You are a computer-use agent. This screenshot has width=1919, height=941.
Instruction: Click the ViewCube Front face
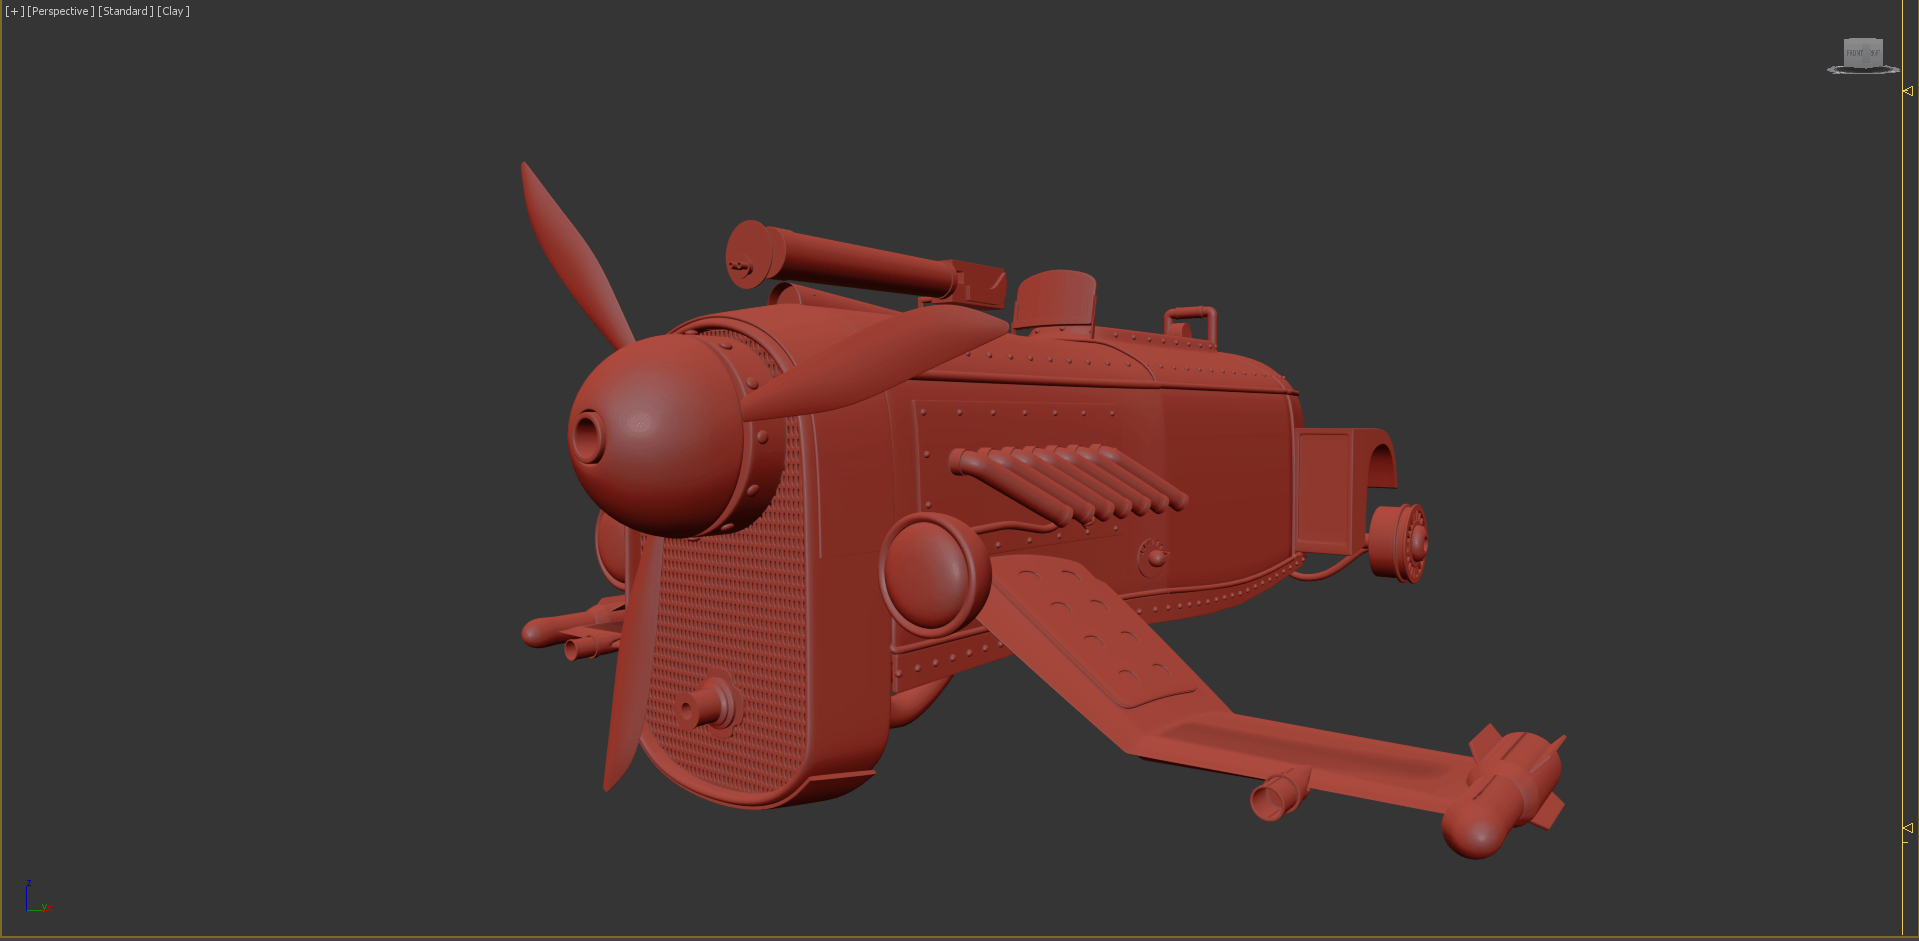click(1856, 53)
